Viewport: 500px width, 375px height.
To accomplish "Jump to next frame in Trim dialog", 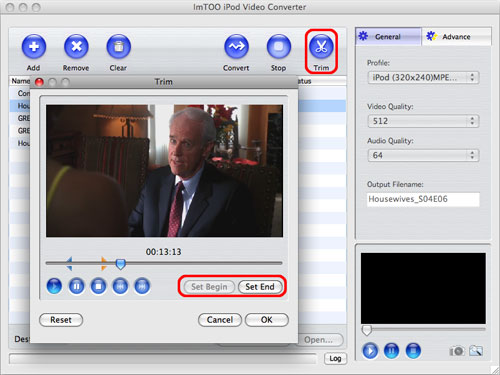I will point(142,286).
